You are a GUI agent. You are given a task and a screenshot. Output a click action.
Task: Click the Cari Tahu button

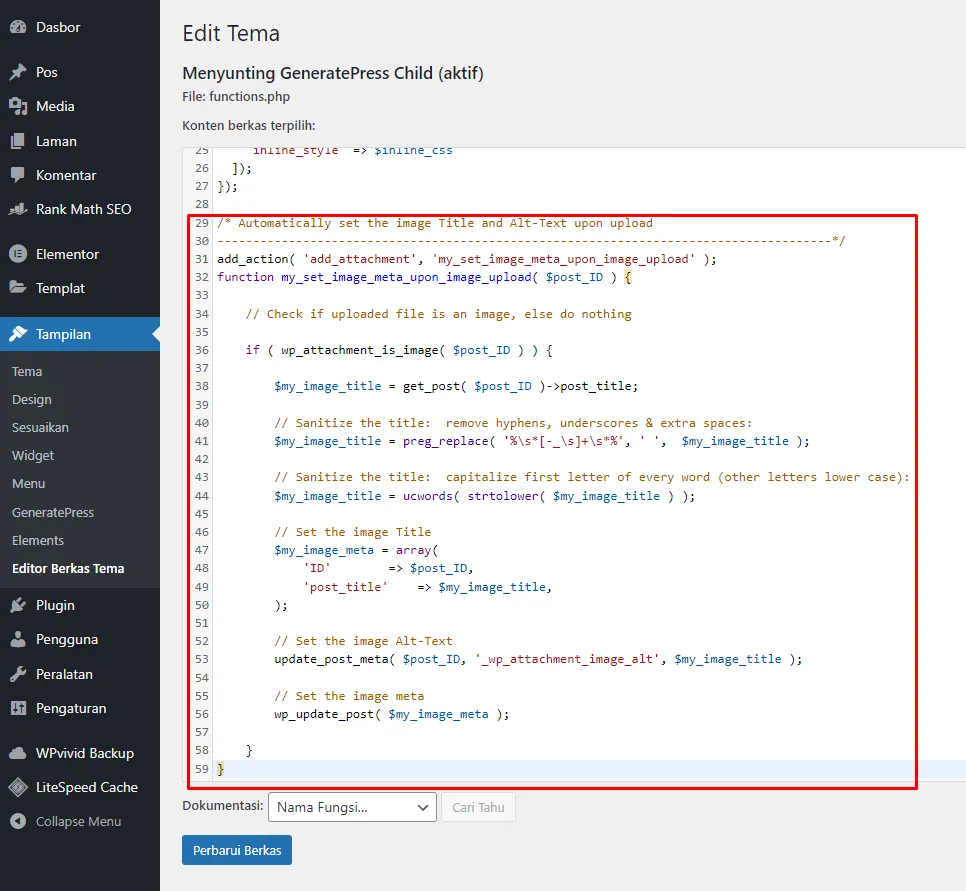(x=478, y=807)
